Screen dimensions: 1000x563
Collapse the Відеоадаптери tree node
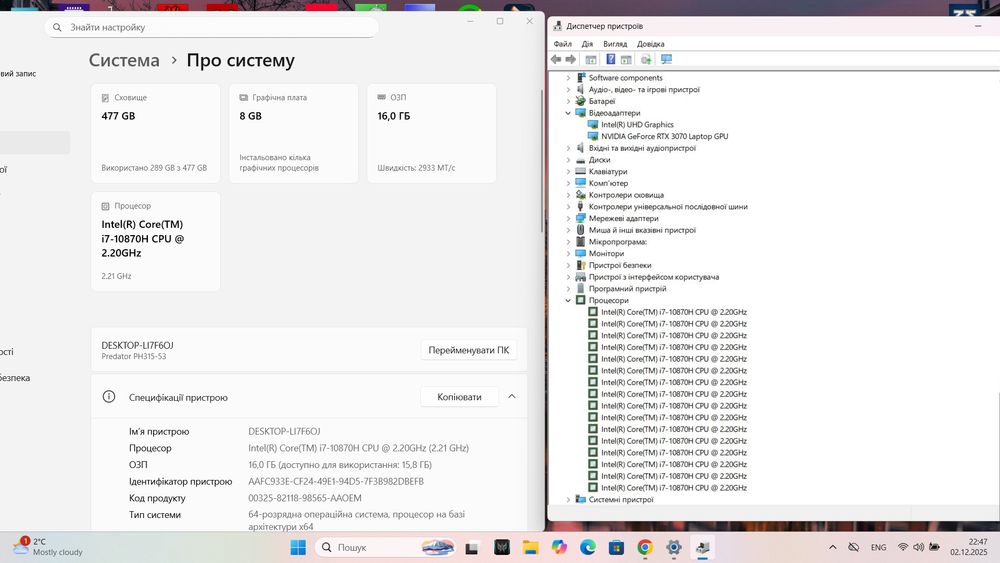point(568,113)
